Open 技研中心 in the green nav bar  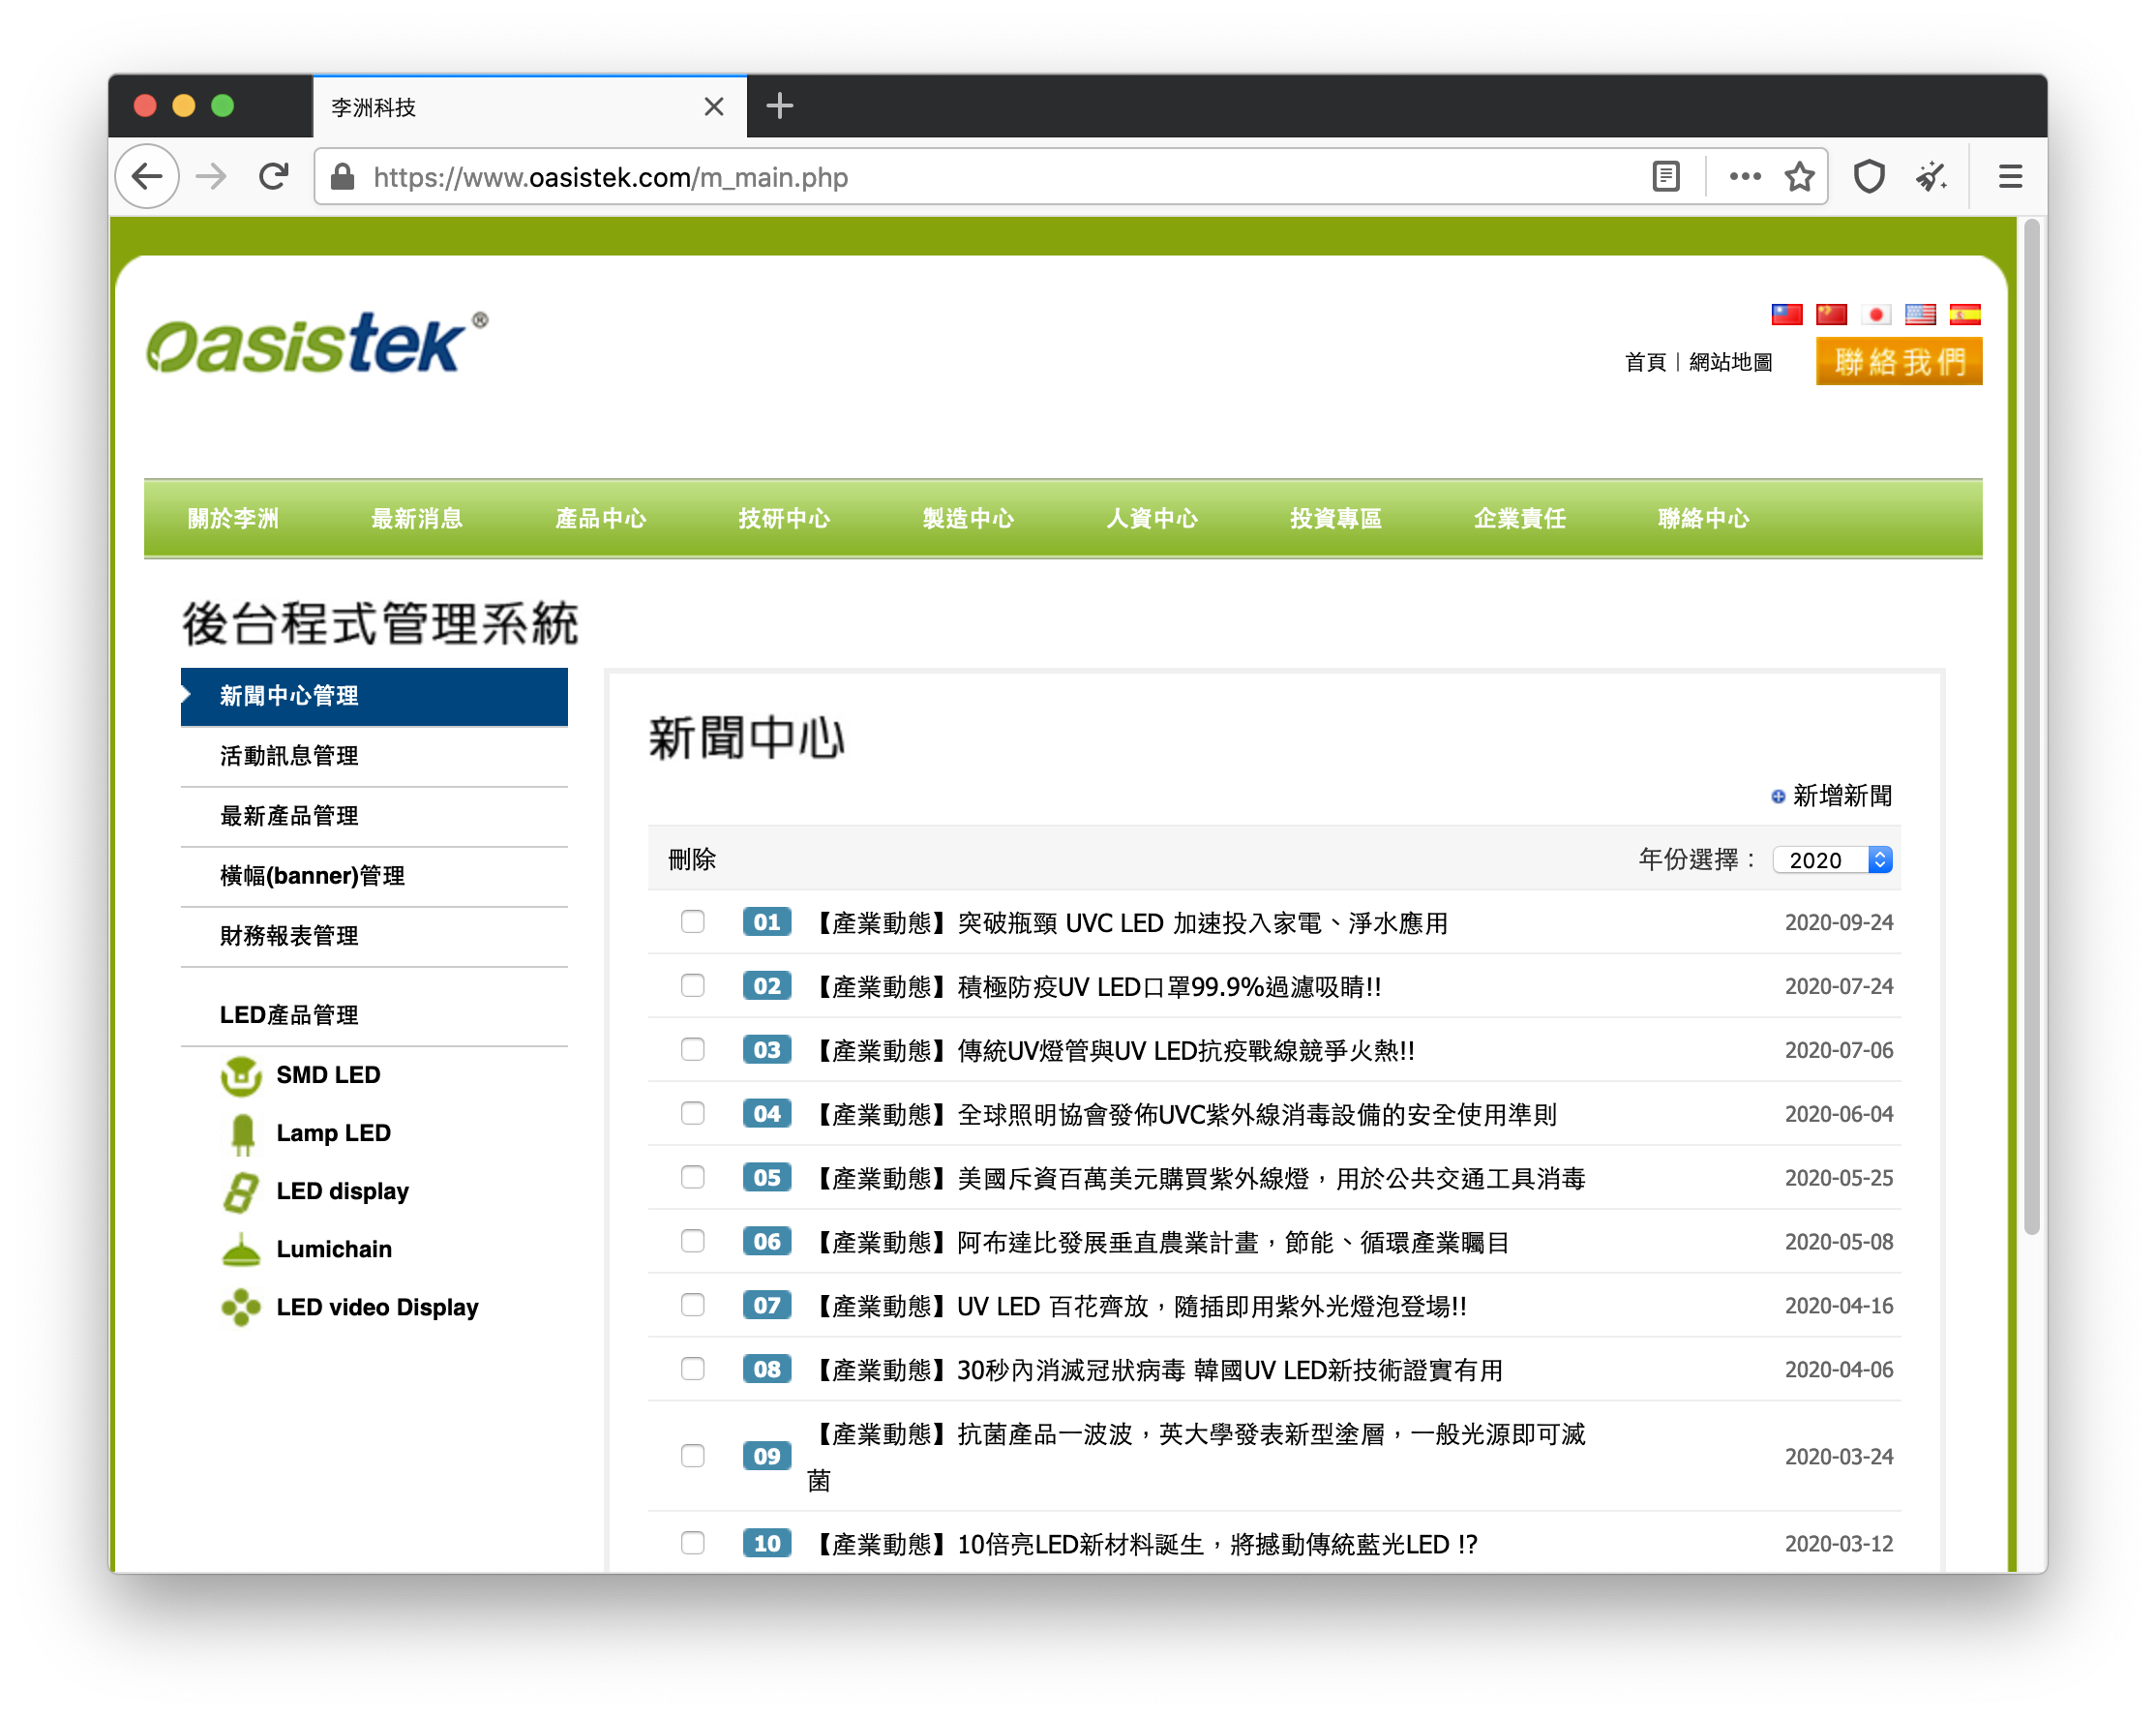pos(785,518)
